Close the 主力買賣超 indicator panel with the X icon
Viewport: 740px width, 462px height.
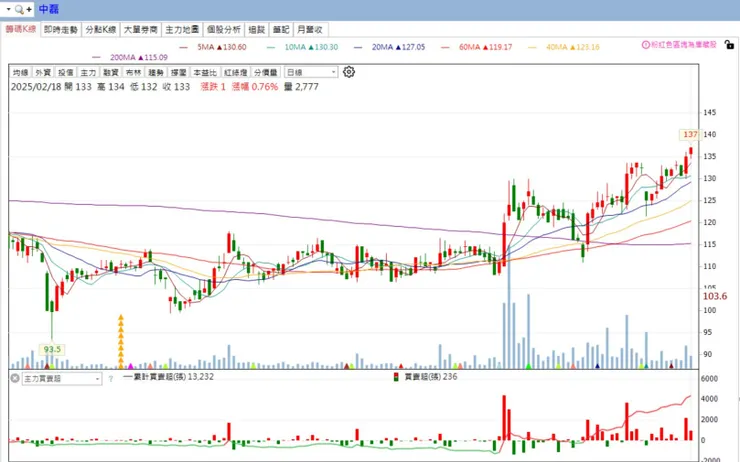pyautogui.click(x=15, y=378)
